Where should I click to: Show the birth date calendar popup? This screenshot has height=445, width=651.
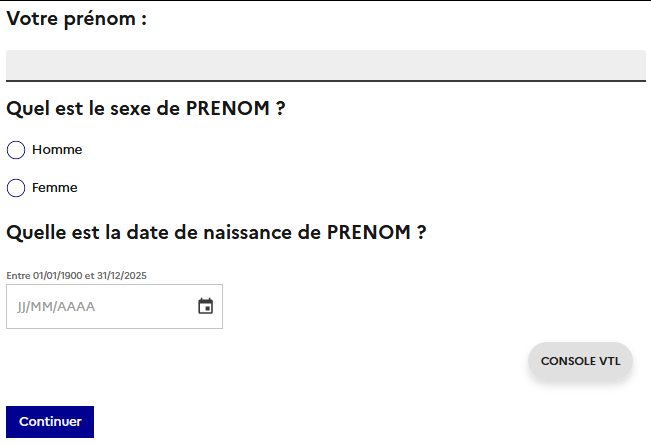[206, 306]
